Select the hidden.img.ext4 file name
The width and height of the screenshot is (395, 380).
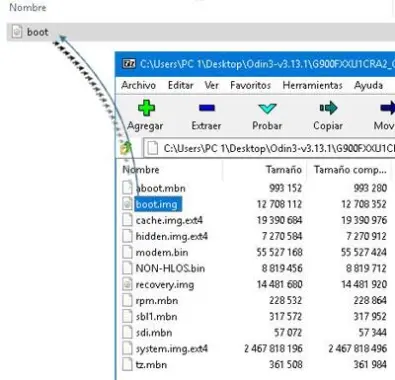click(171, 236)
